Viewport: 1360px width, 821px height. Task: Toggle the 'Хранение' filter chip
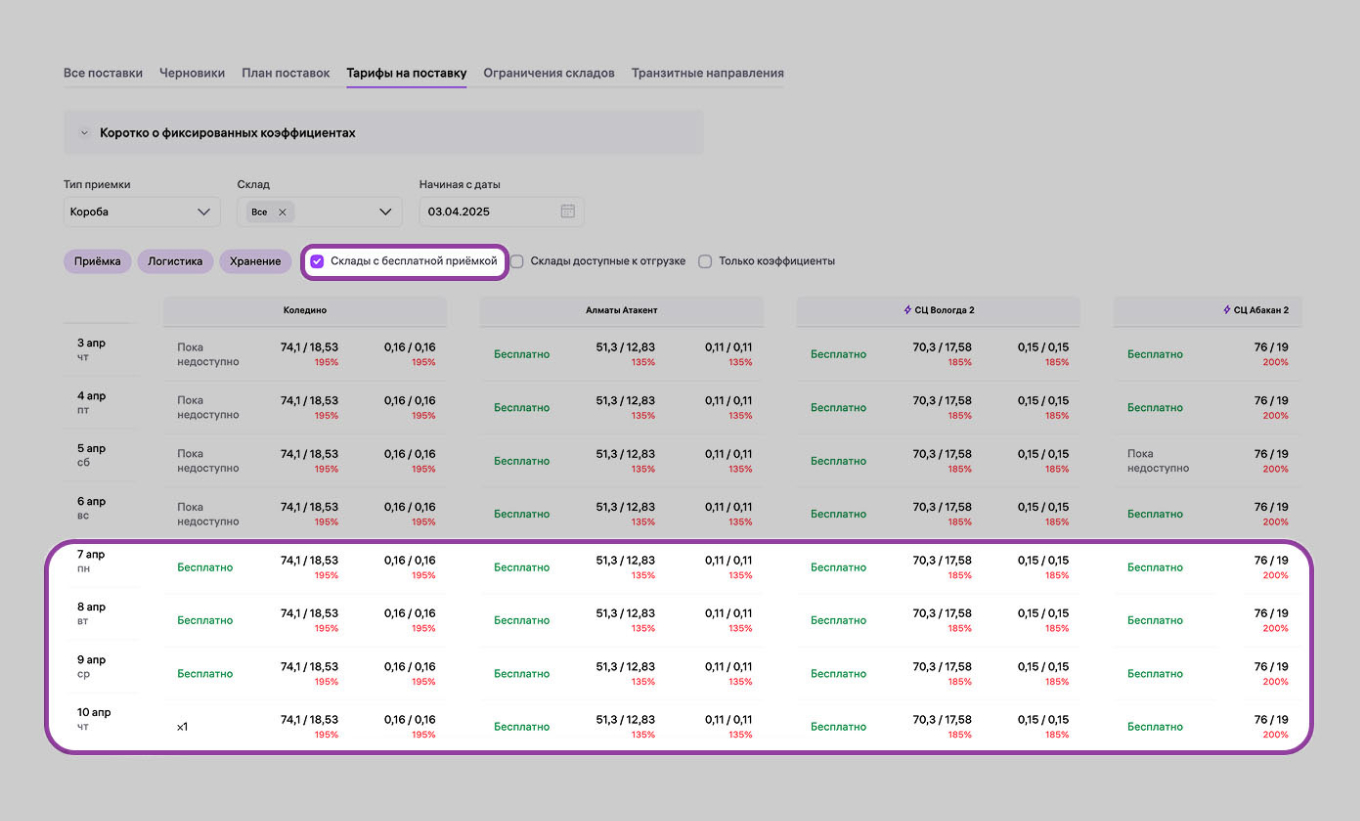255,261
